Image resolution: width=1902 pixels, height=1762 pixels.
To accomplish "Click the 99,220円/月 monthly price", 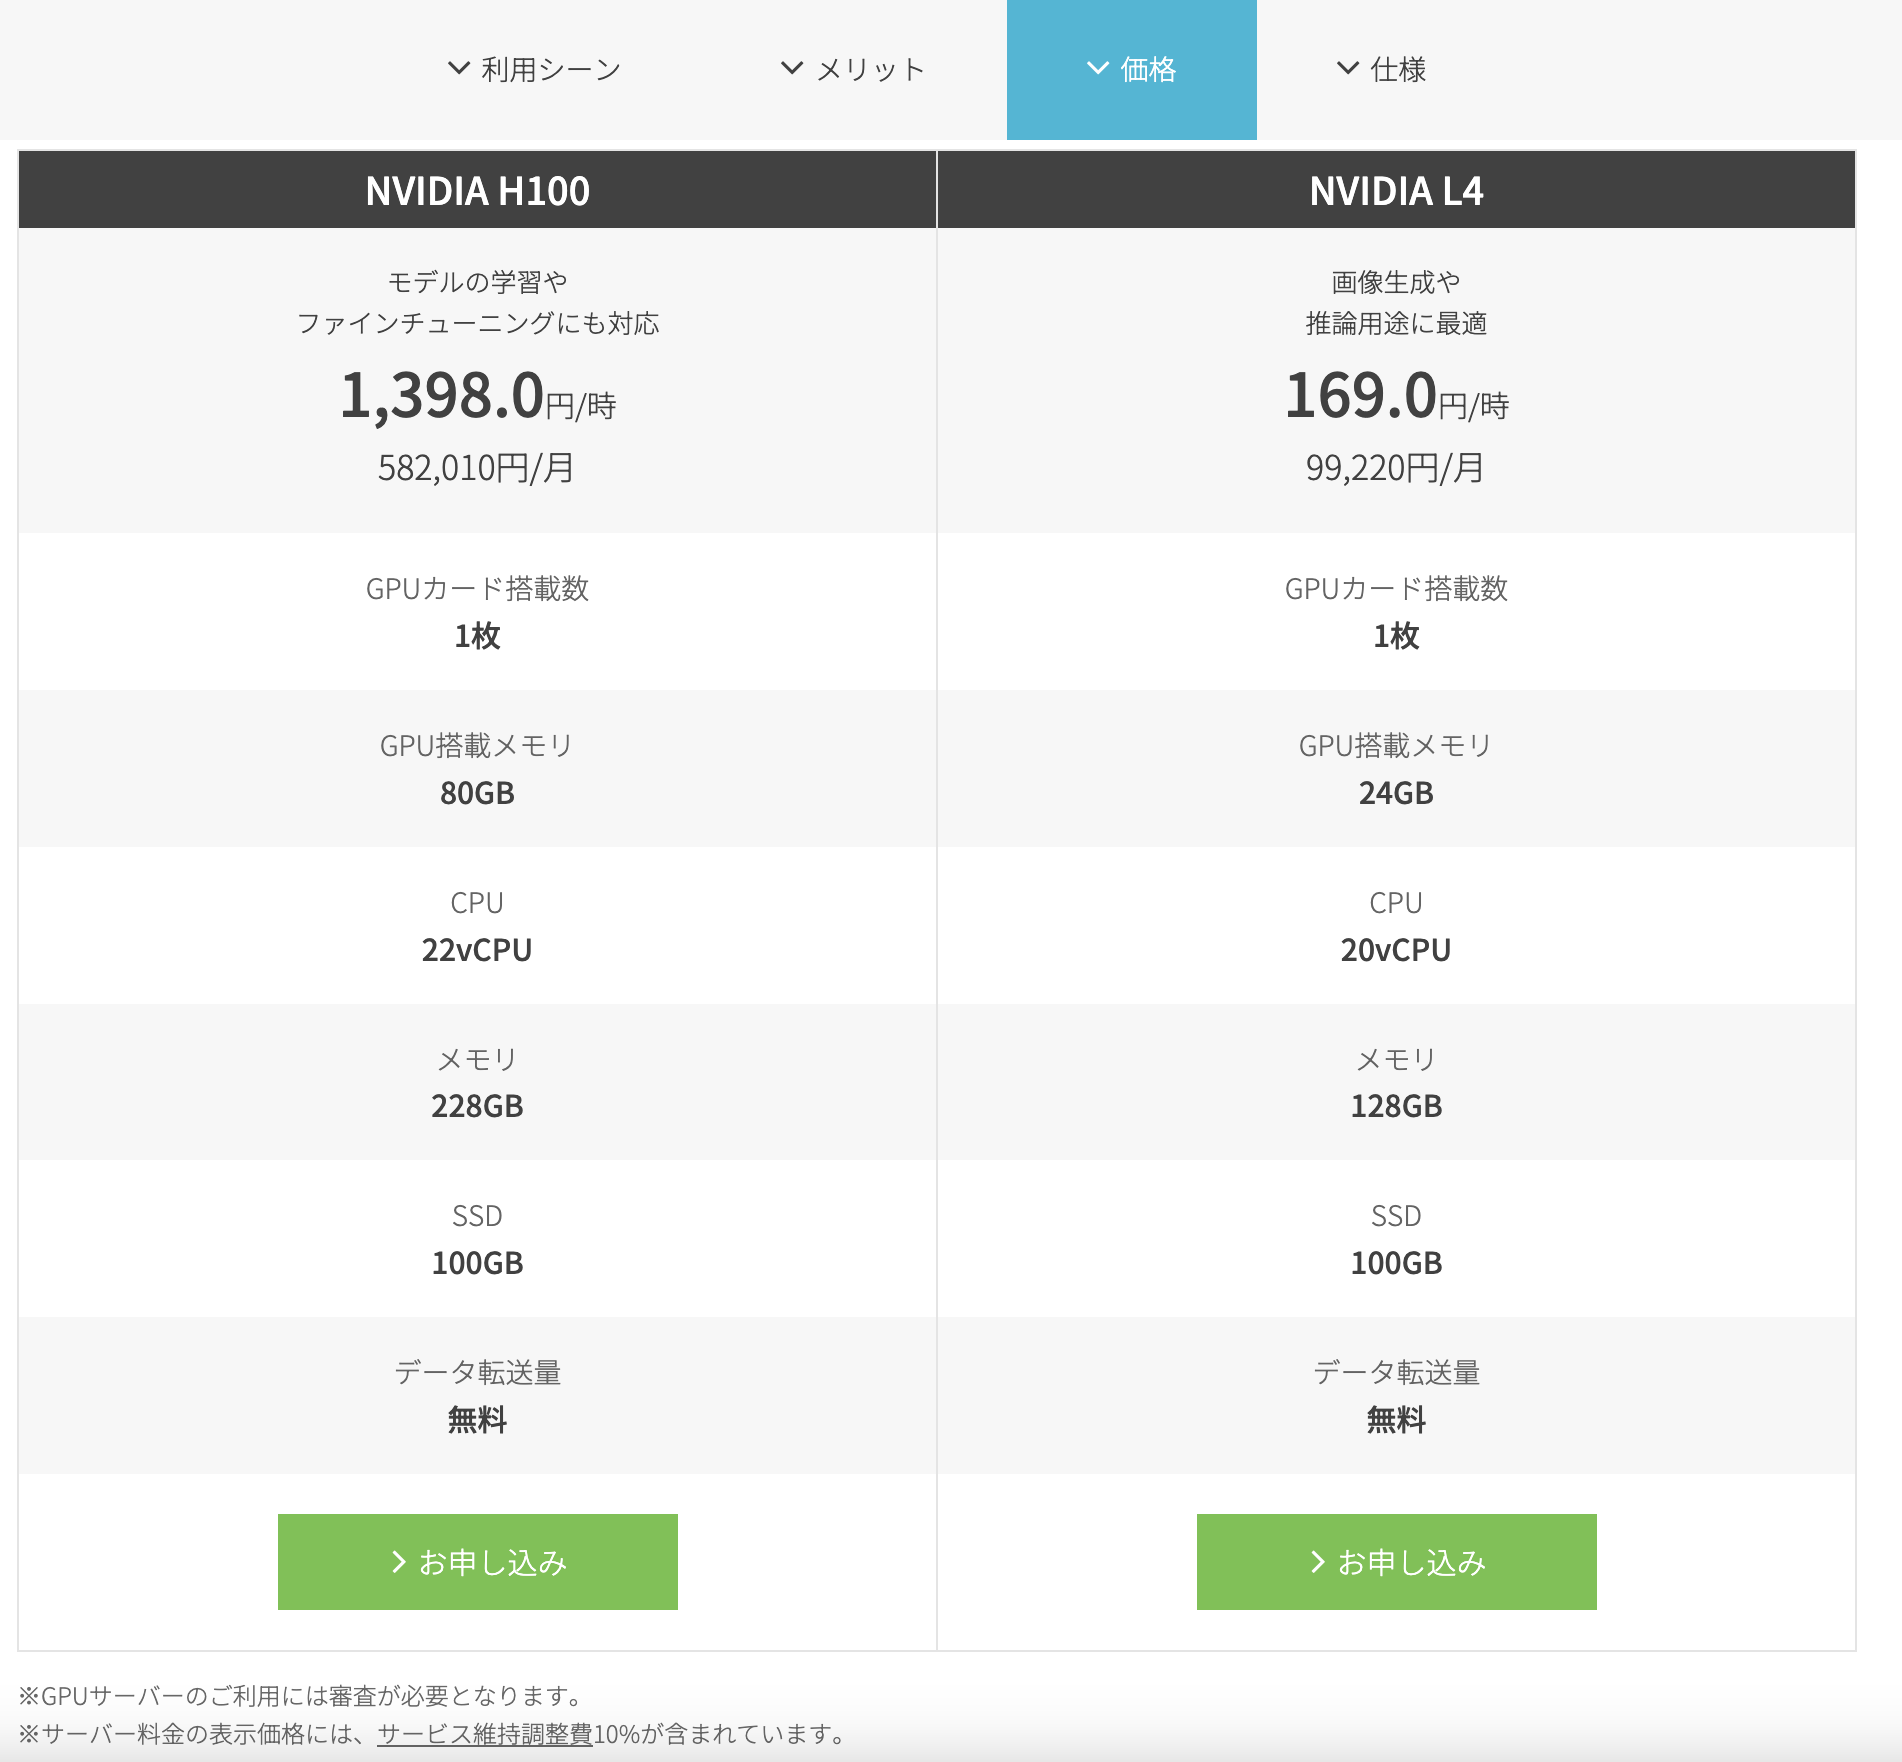I will (1395, 468).
